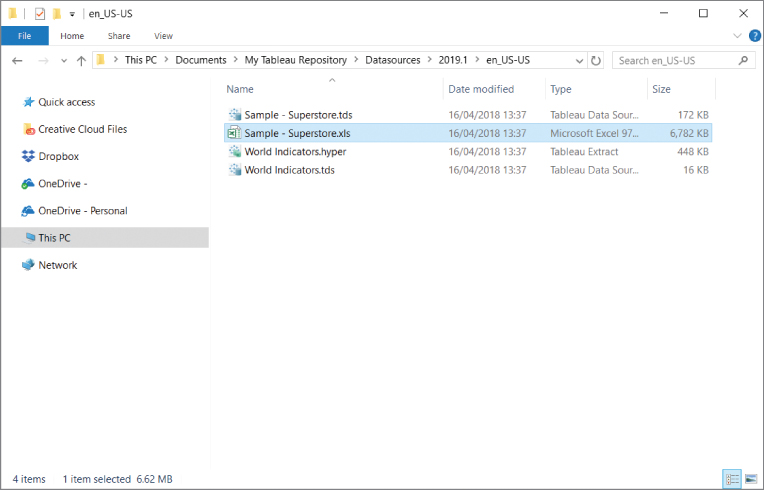The image size is (764, 490).
Task: Expand the ribbon with the chevron
Action: pos(737,36)
